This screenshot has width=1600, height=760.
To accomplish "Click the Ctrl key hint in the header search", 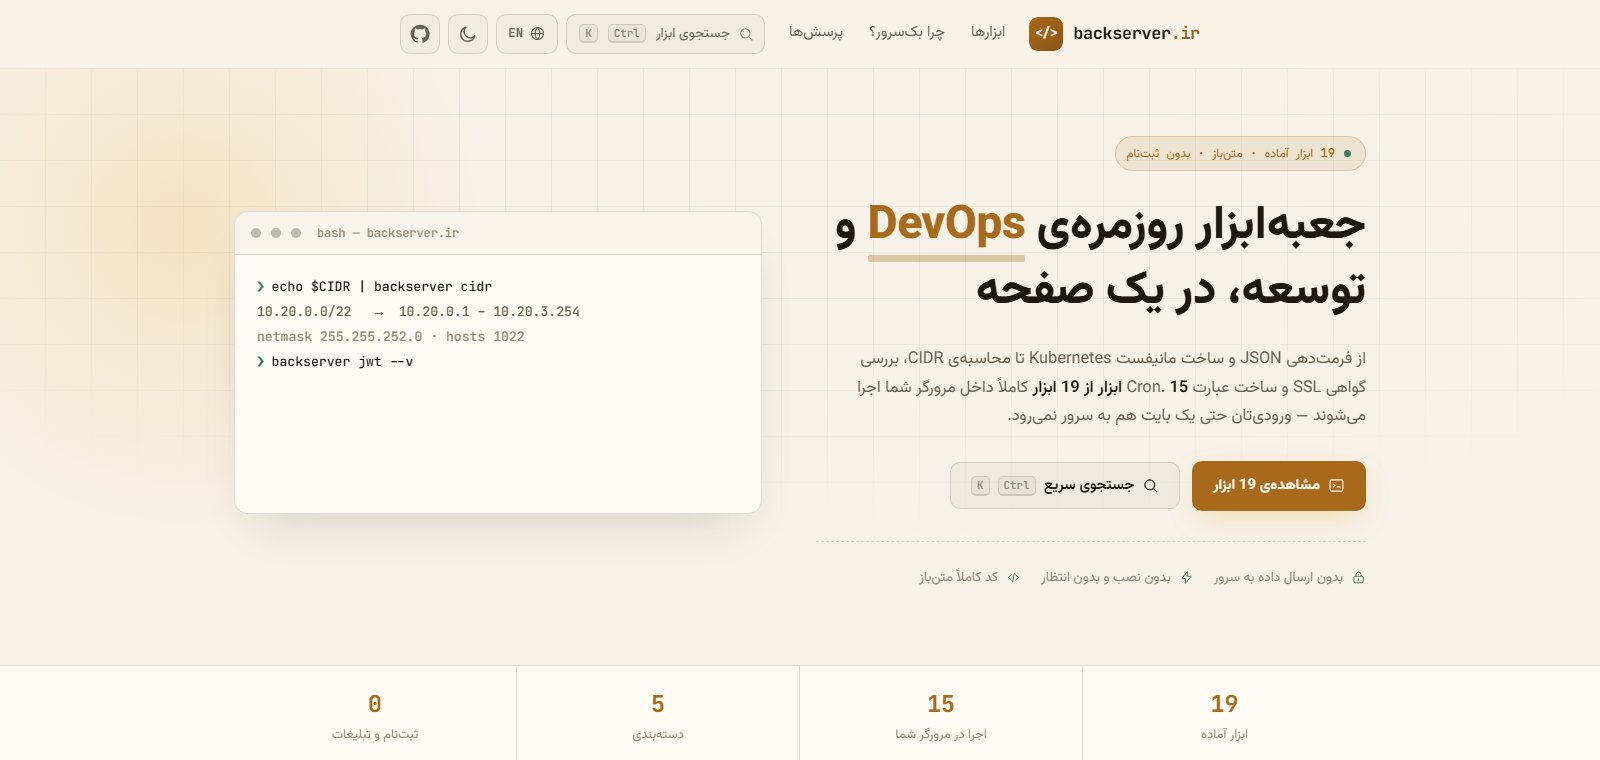I will click(x=627, y=34).
